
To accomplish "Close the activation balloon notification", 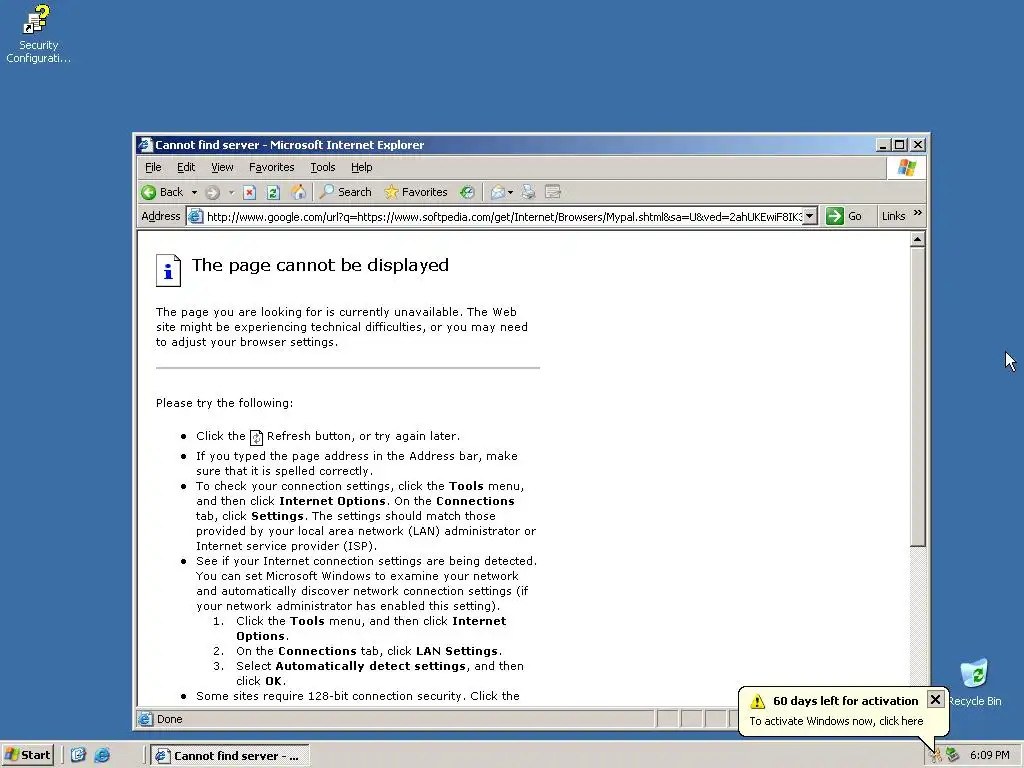I will [x=935, y=699].
